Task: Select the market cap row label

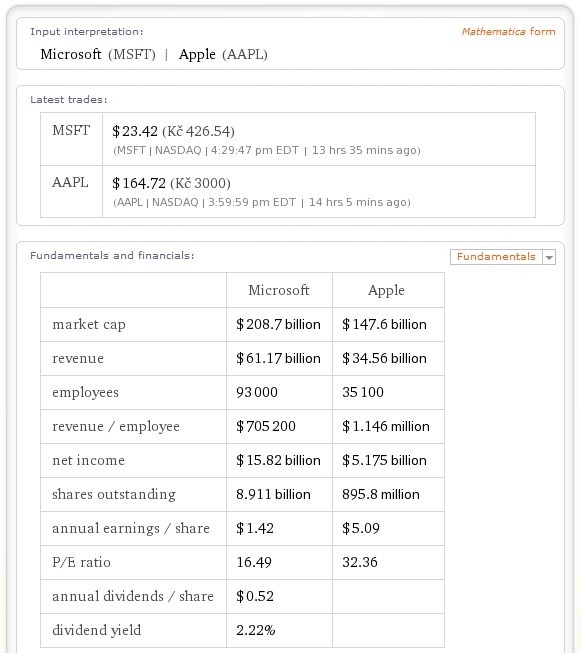Action: (x=89, y=324)
